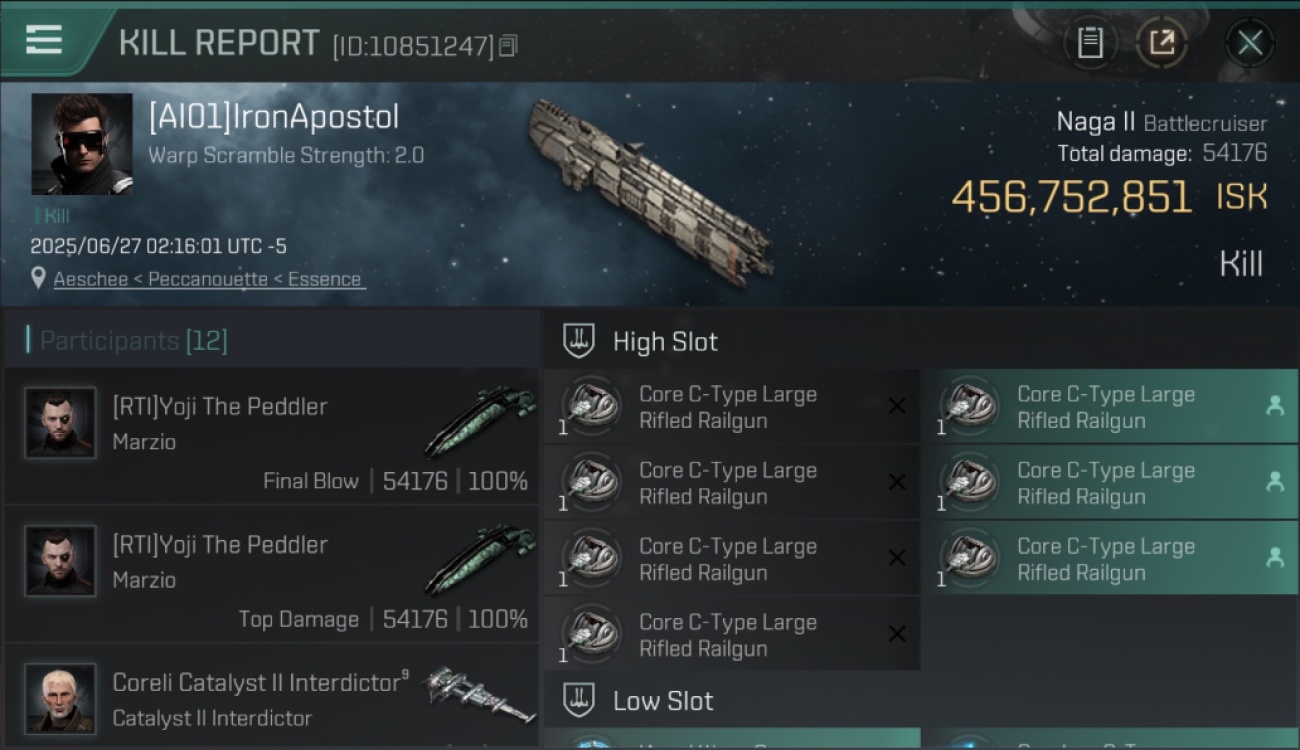Click the Marzio ship icon for Final Blow
The width and height of the screenshot is (1300, 750).
click(481, 420)
